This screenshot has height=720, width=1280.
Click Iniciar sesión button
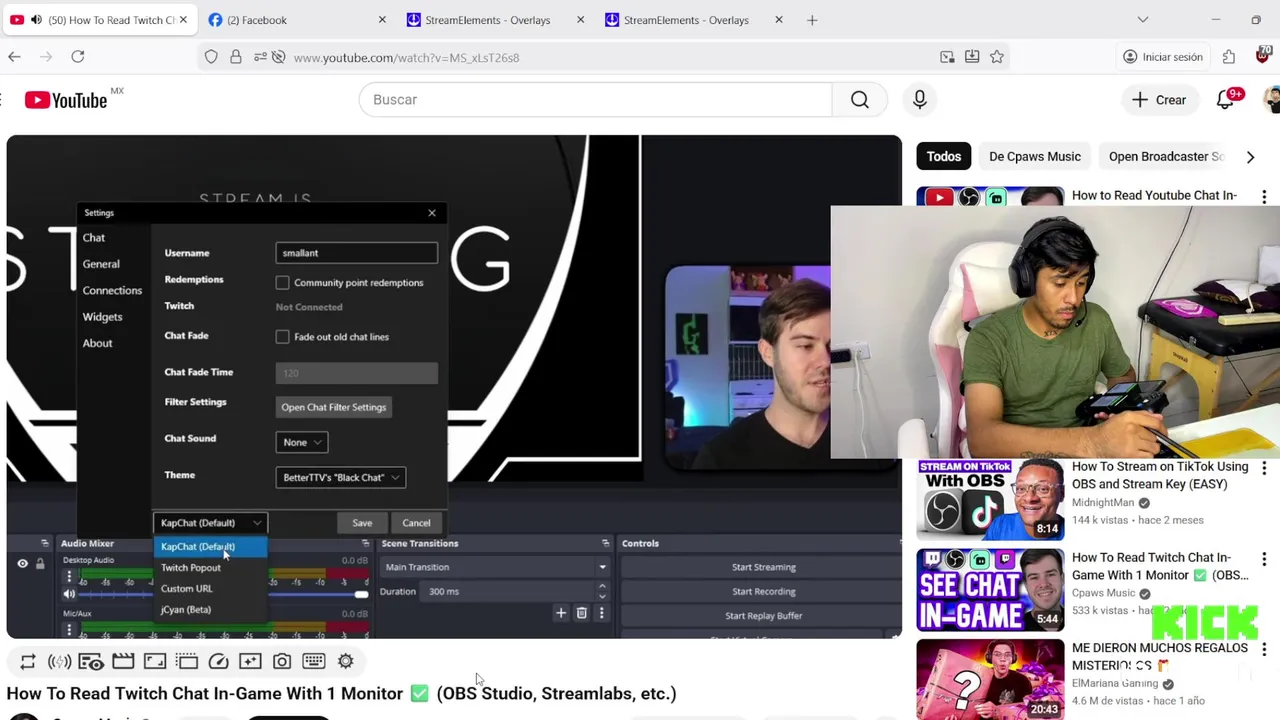[x=1163, y=57]
